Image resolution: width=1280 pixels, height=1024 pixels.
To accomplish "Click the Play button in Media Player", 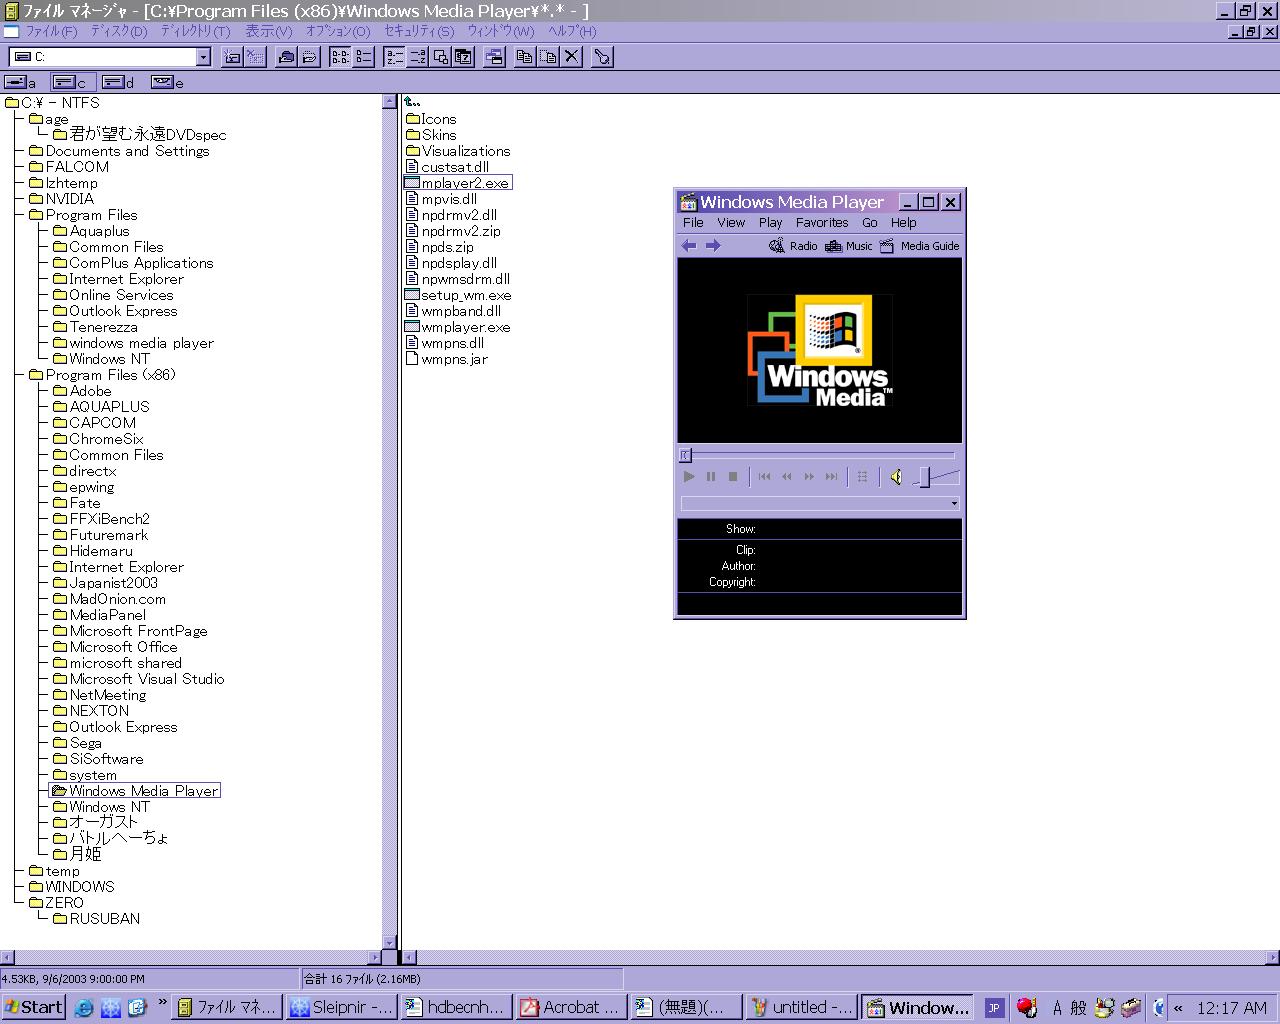I will tap(689, 477).
